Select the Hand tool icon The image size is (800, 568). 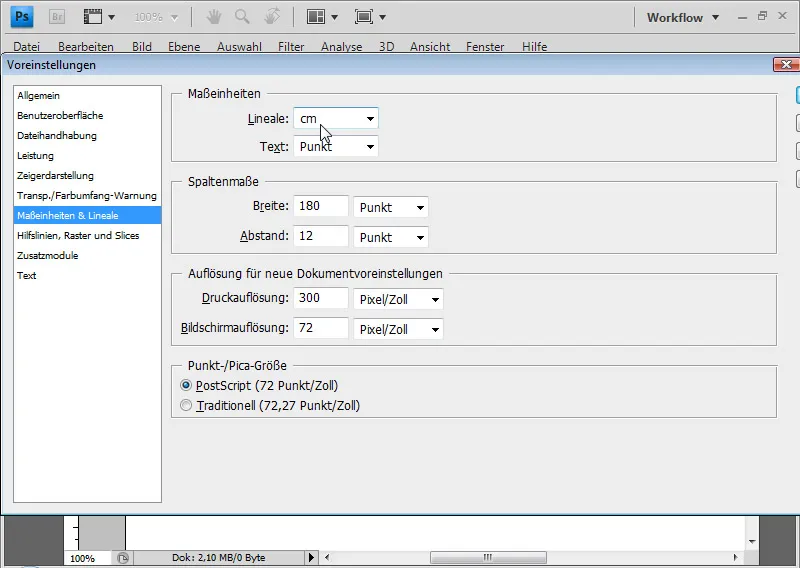click(x=214, y=17)
